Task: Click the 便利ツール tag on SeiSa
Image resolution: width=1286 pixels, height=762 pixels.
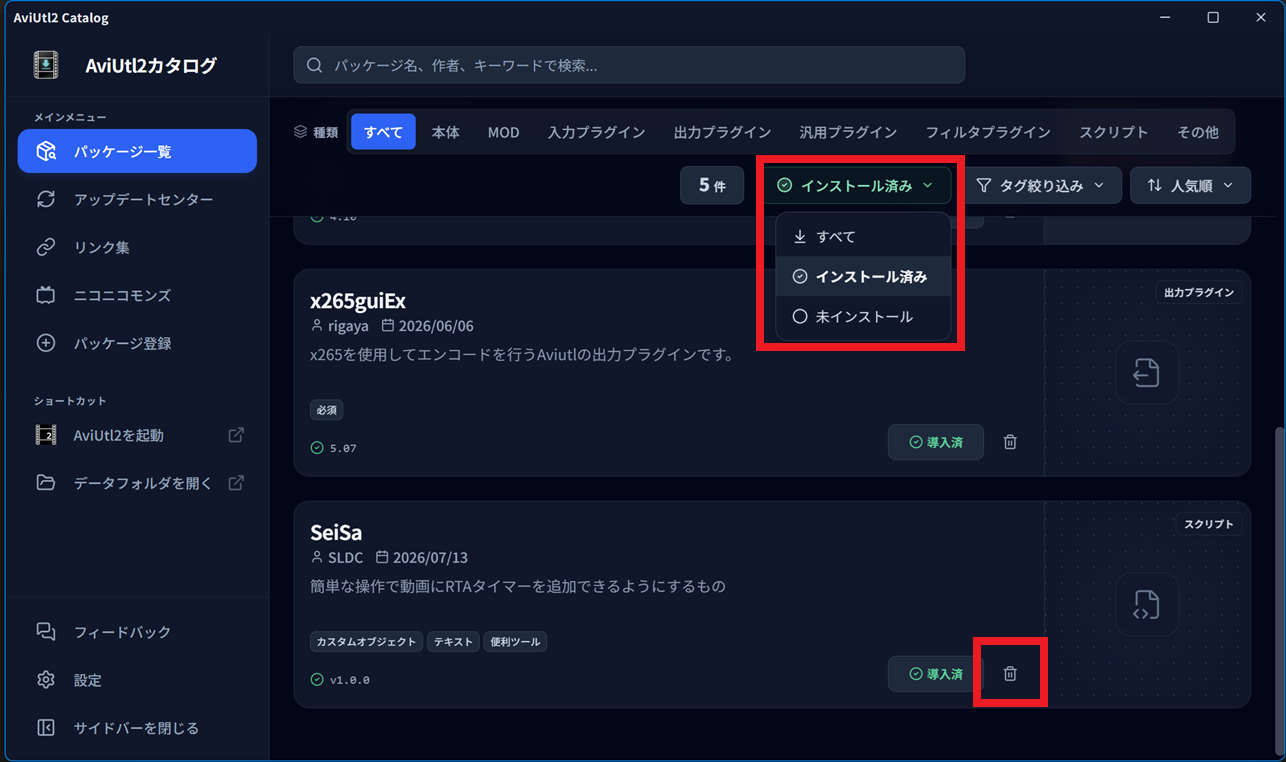Action: 516,642
